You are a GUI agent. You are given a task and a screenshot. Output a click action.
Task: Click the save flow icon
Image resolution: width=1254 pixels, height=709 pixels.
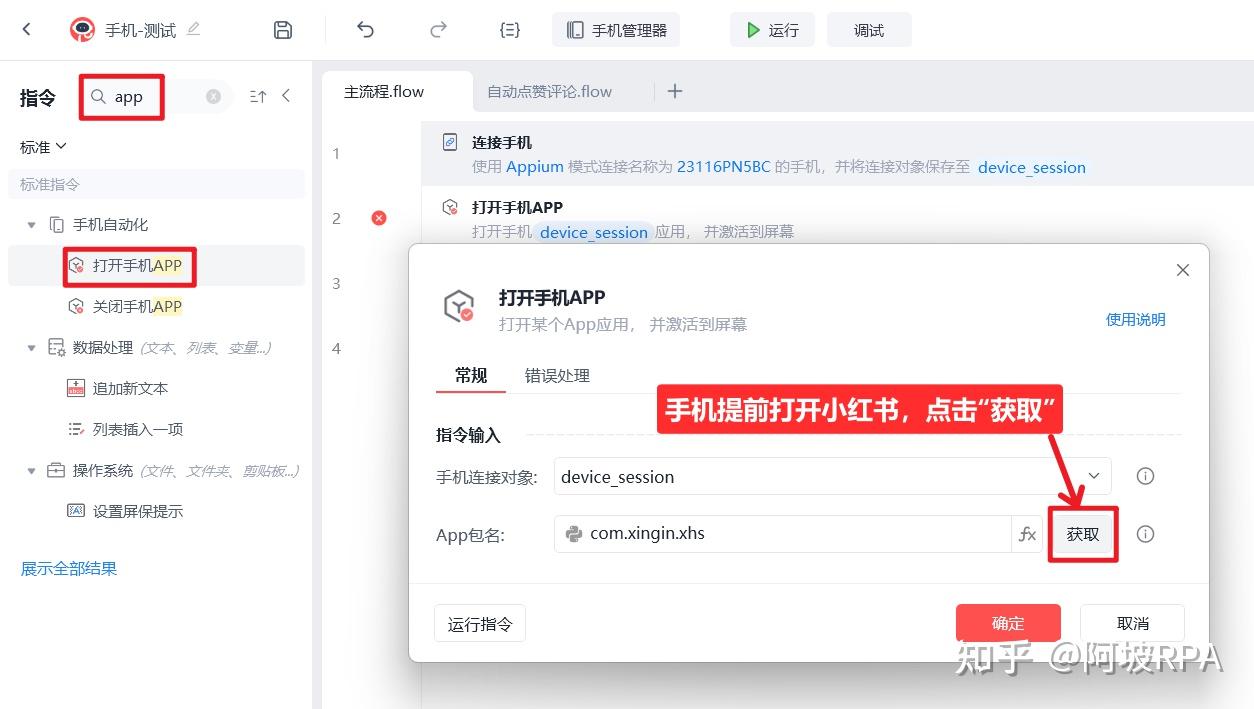(x=283, y=29)
